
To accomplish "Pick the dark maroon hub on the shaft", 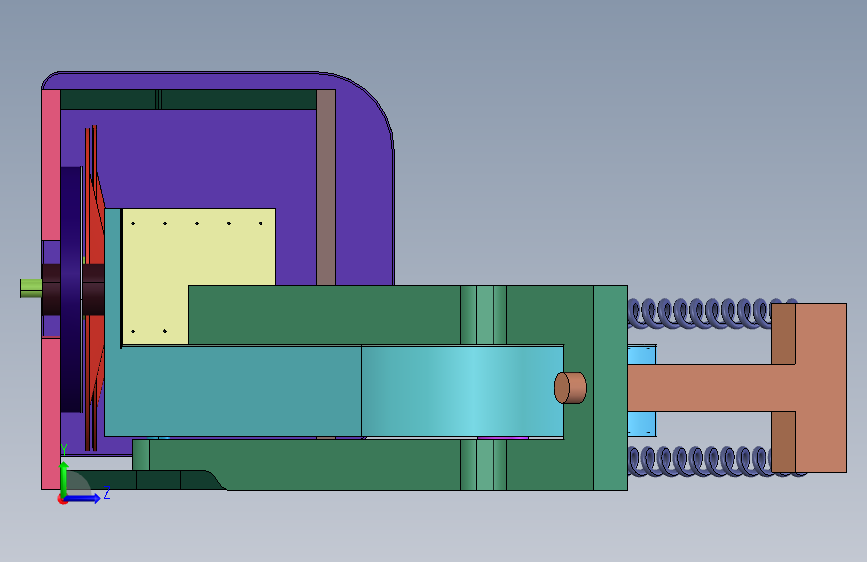I will click(93, 289).
